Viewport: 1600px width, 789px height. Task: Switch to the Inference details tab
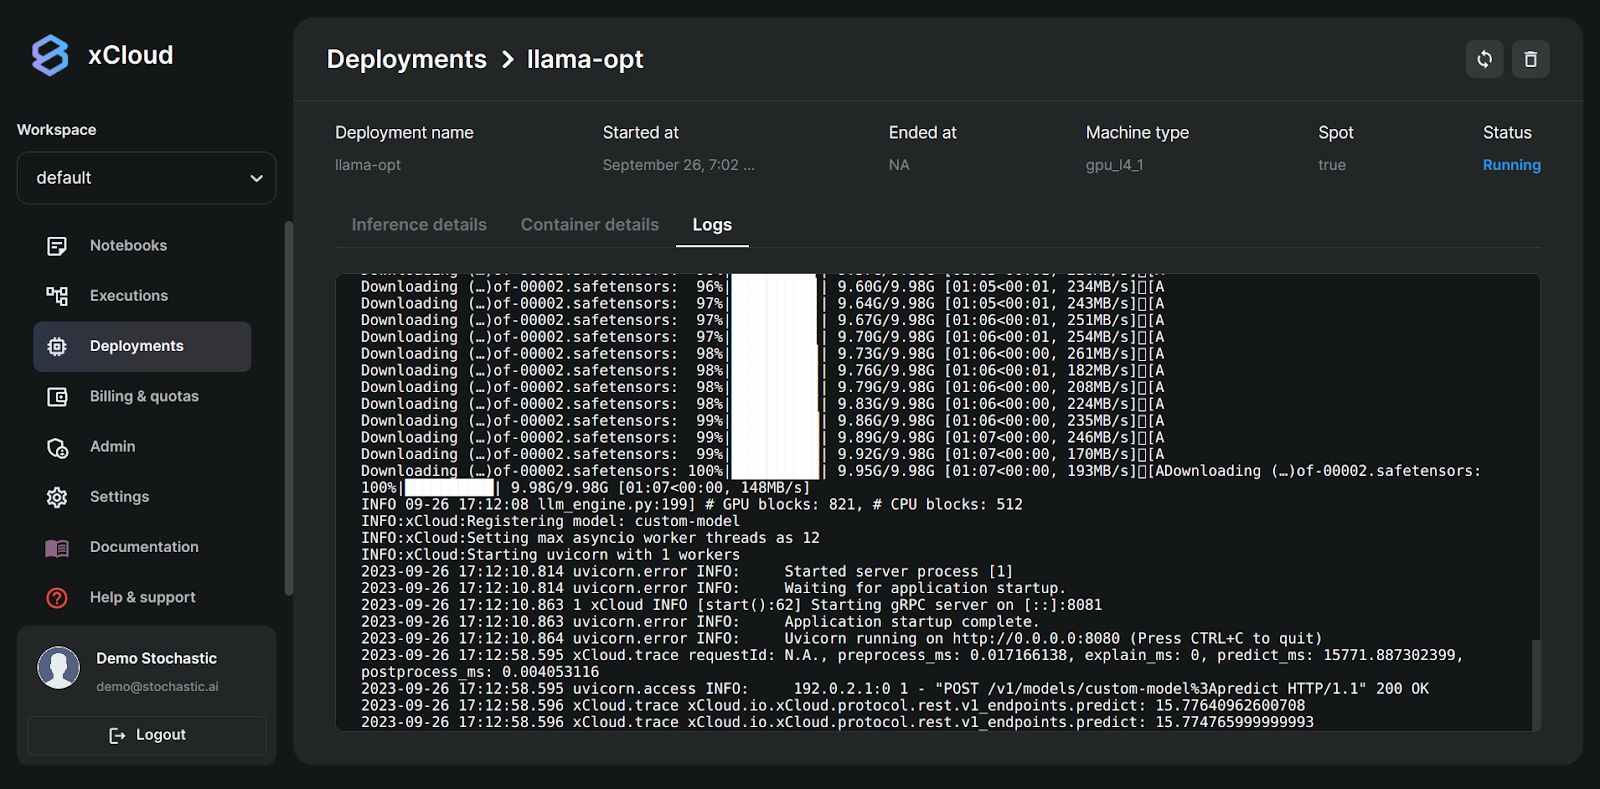coord(419,225)
